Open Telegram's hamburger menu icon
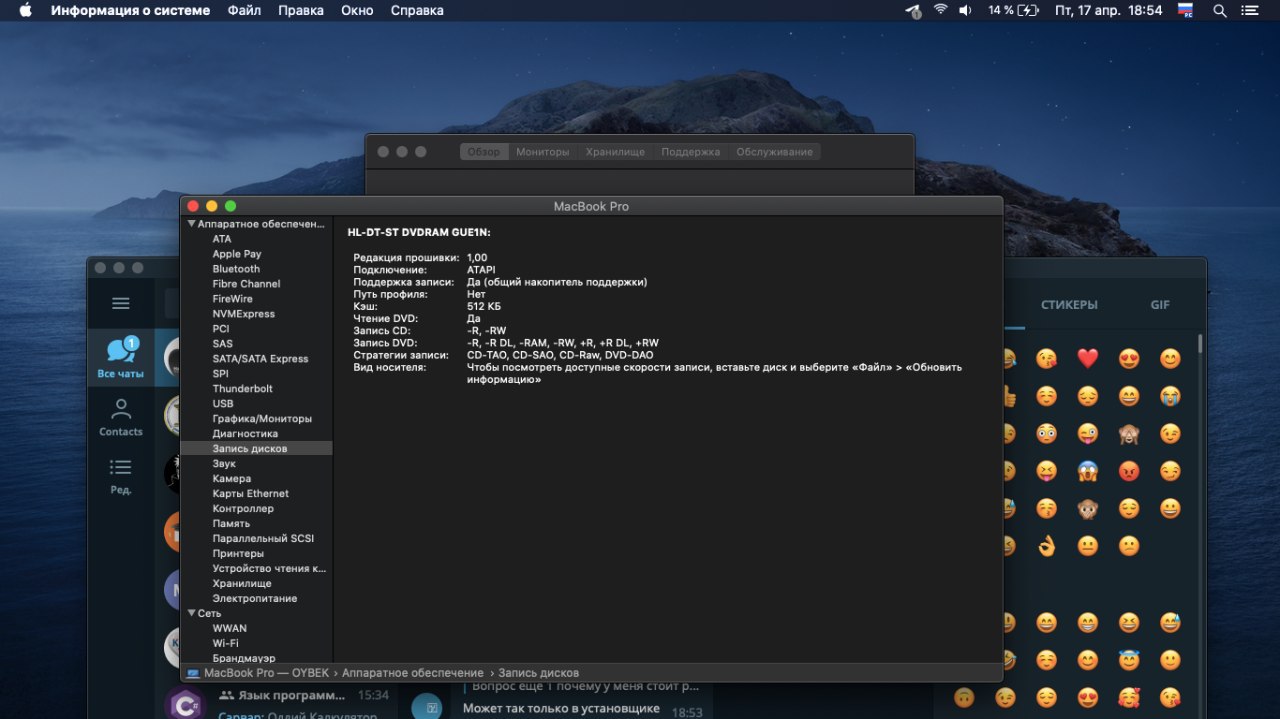This screenshot has width=1280, height=719. [121, 303]
